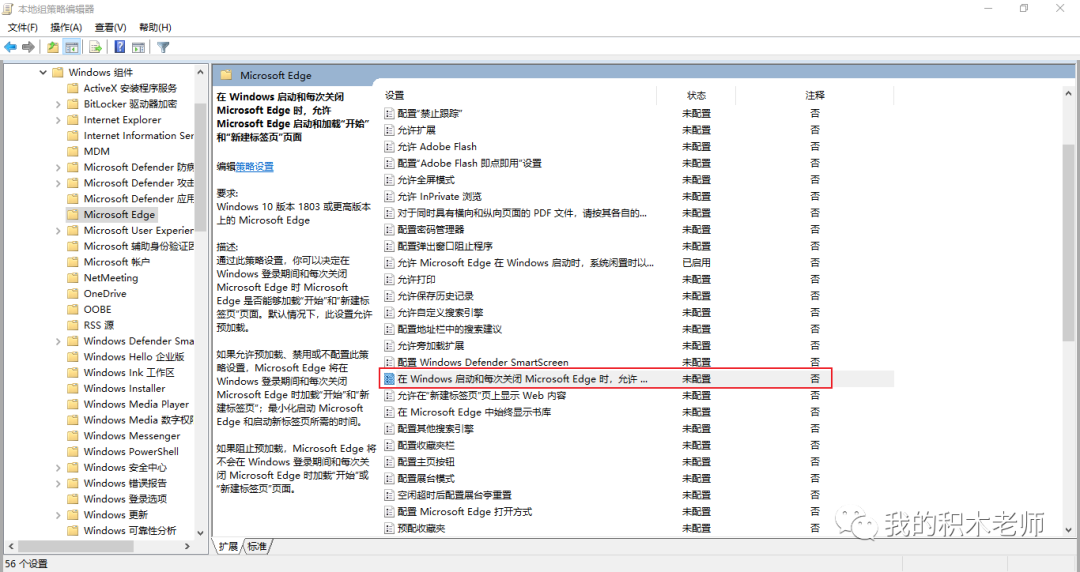Open the 查看(V) menu

pyautogui.click(x=110, y=28)
